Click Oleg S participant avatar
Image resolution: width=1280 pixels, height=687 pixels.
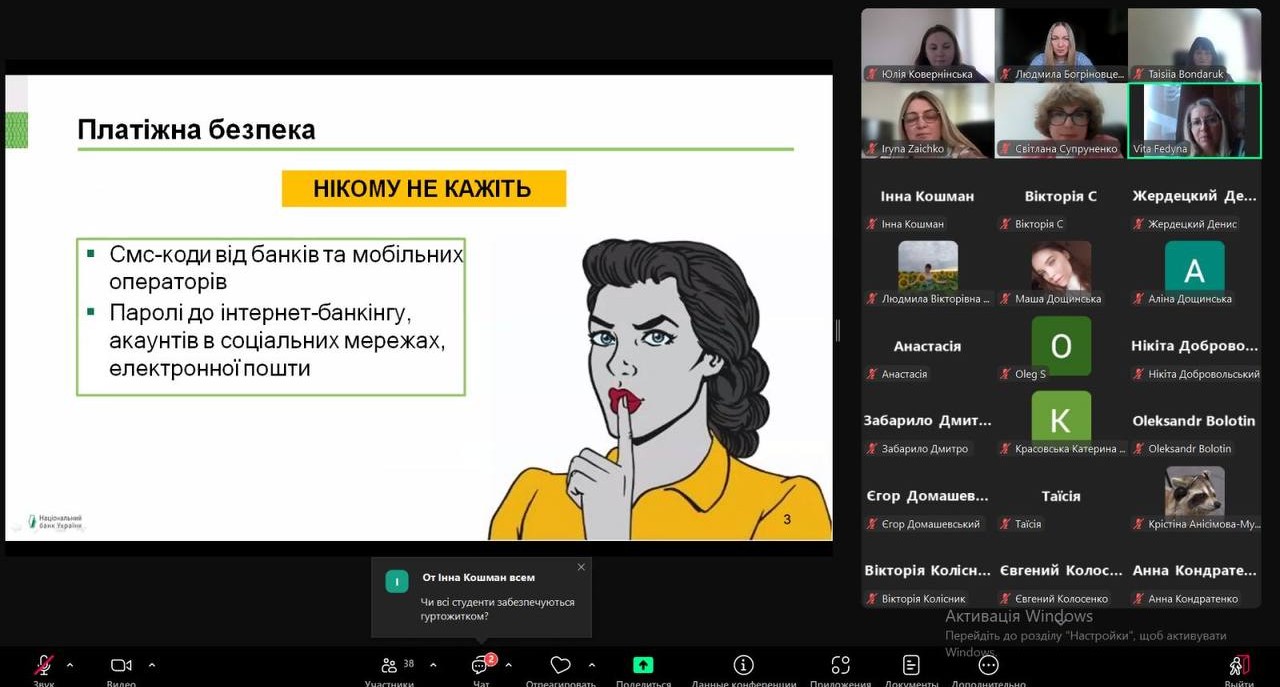pyautogui.click(x=1061, y=346)
